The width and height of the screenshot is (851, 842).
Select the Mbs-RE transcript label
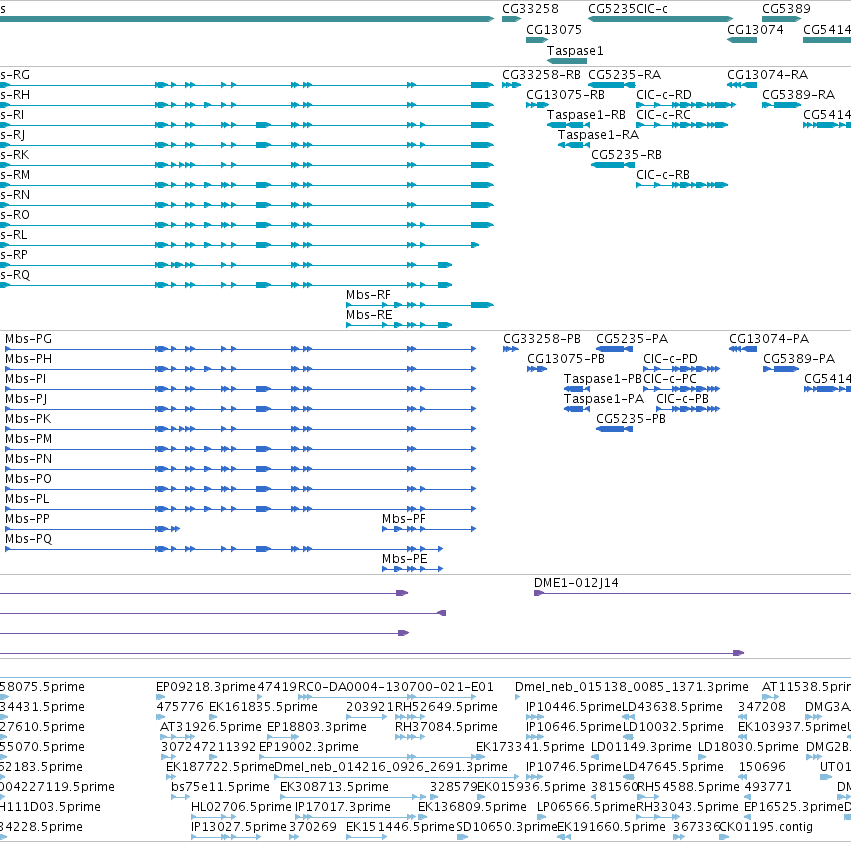(369, 315)
